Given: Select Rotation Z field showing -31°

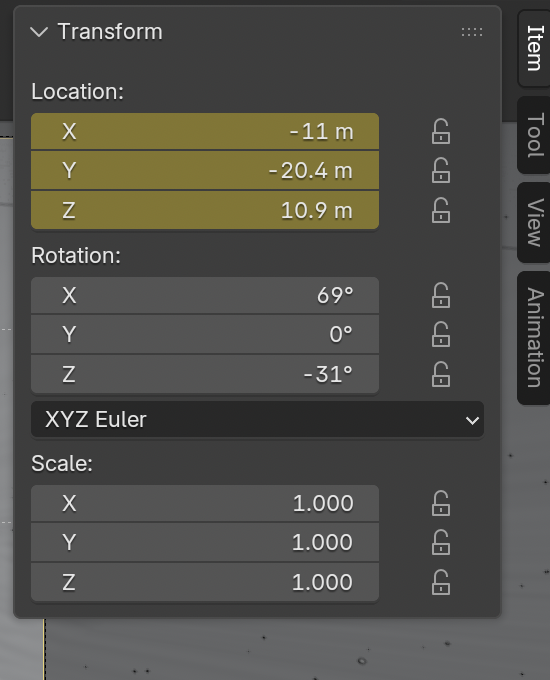Looking at the screenshot, I should click(205, 374).
